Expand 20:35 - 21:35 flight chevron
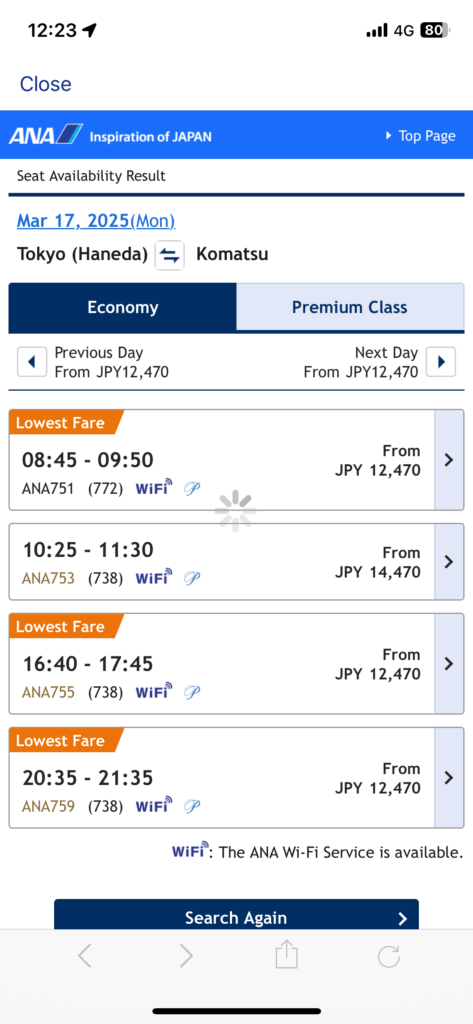The width and height of the screenshot is (473, 1024). click(449, 778)
